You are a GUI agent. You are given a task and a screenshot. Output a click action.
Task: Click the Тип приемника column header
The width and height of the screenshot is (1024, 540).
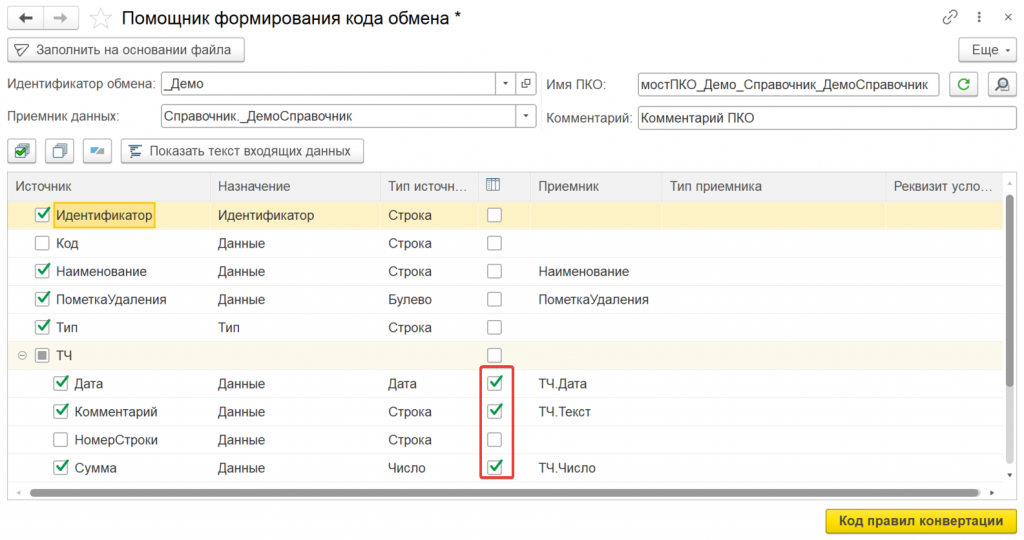[774, 186]
